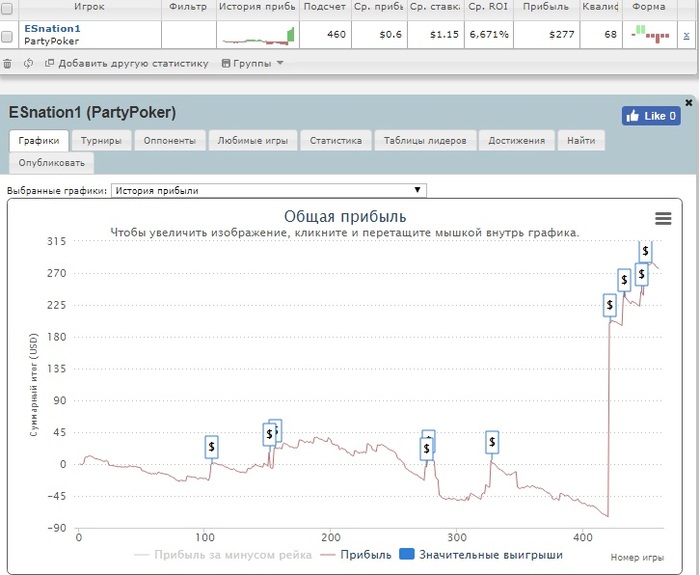
Task: Expand the Группы dropdown
Action: click(252, 63)
